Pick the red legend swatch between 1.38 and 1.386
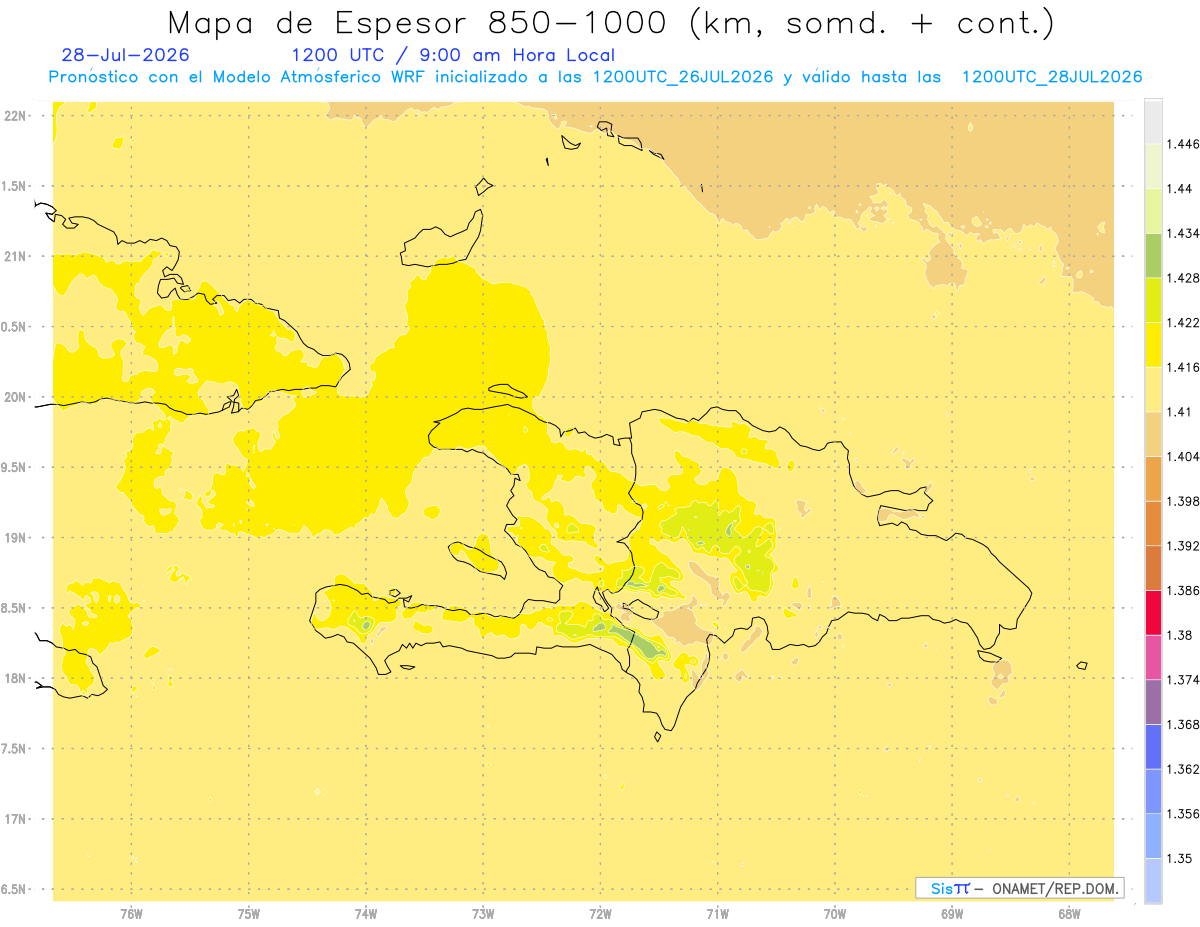The image size is (1200, 927). coord(1153,612)
